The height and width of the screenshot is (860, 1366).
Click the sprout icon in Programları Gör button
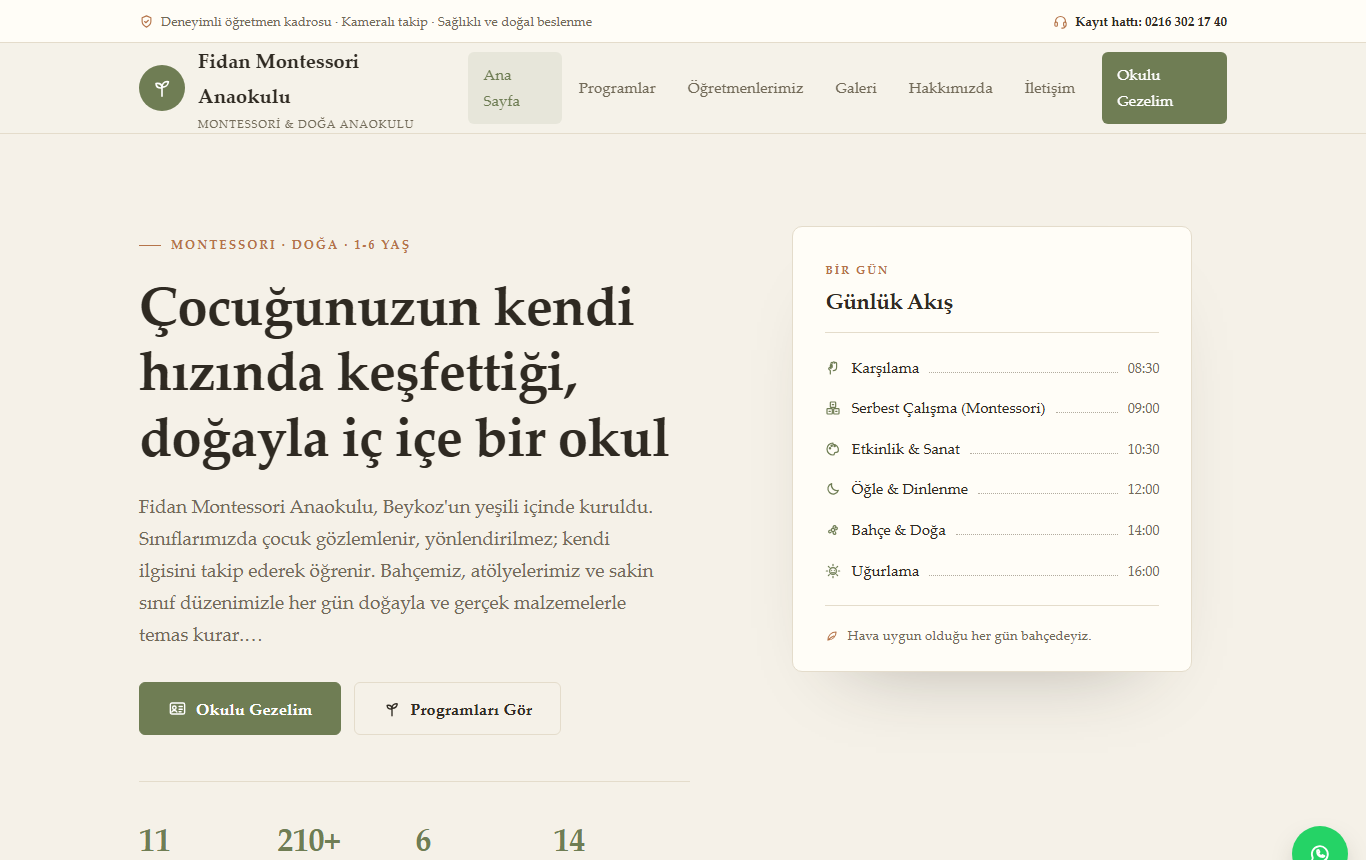[x=392, y=710]
